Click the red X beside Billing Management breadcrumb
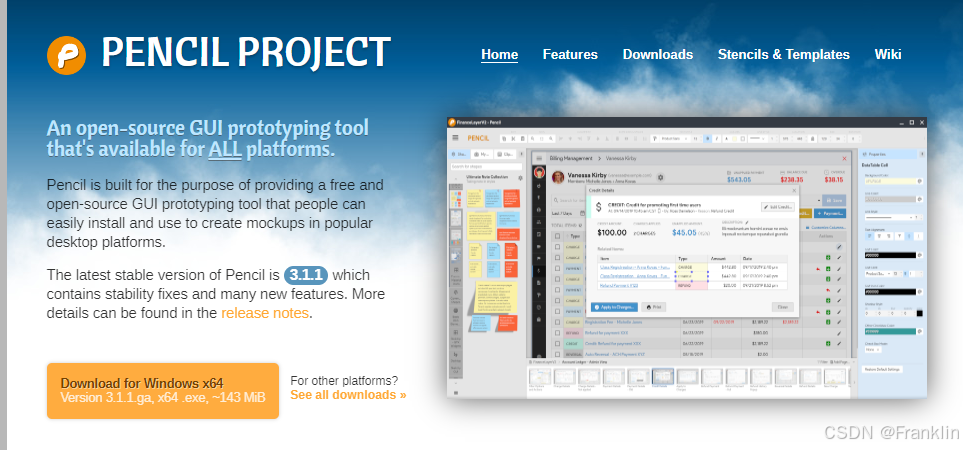Image resolution: width=963 pixels, height=450 pixels. tap(844, 158)
